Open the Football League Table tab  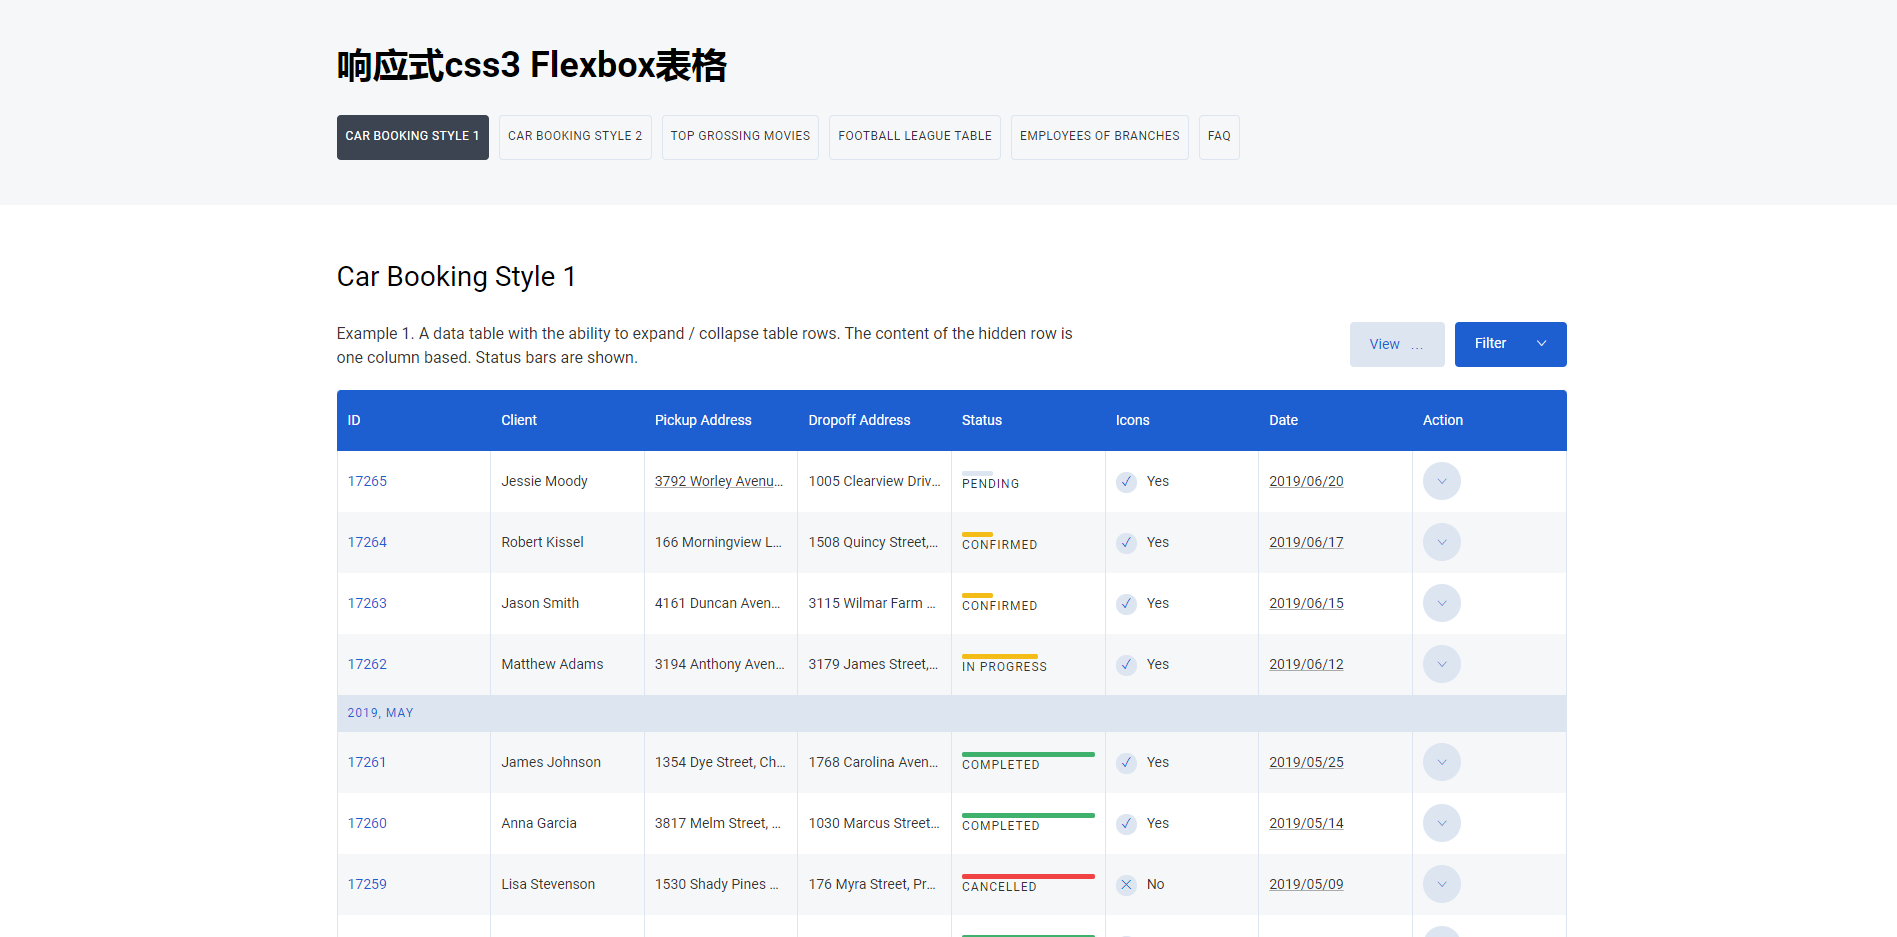coord(915,137)
